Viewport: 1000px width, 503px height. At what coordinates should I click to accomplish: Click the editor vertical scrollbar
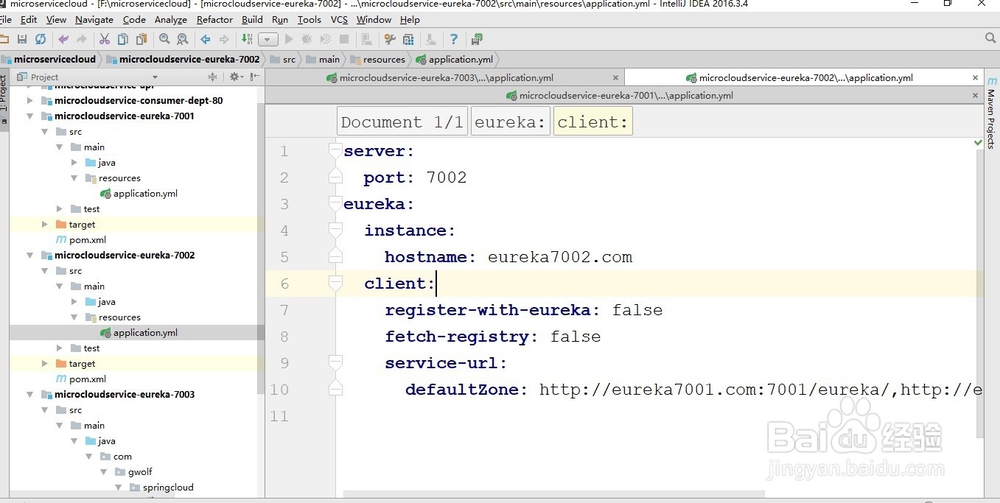tap(980, 293)
